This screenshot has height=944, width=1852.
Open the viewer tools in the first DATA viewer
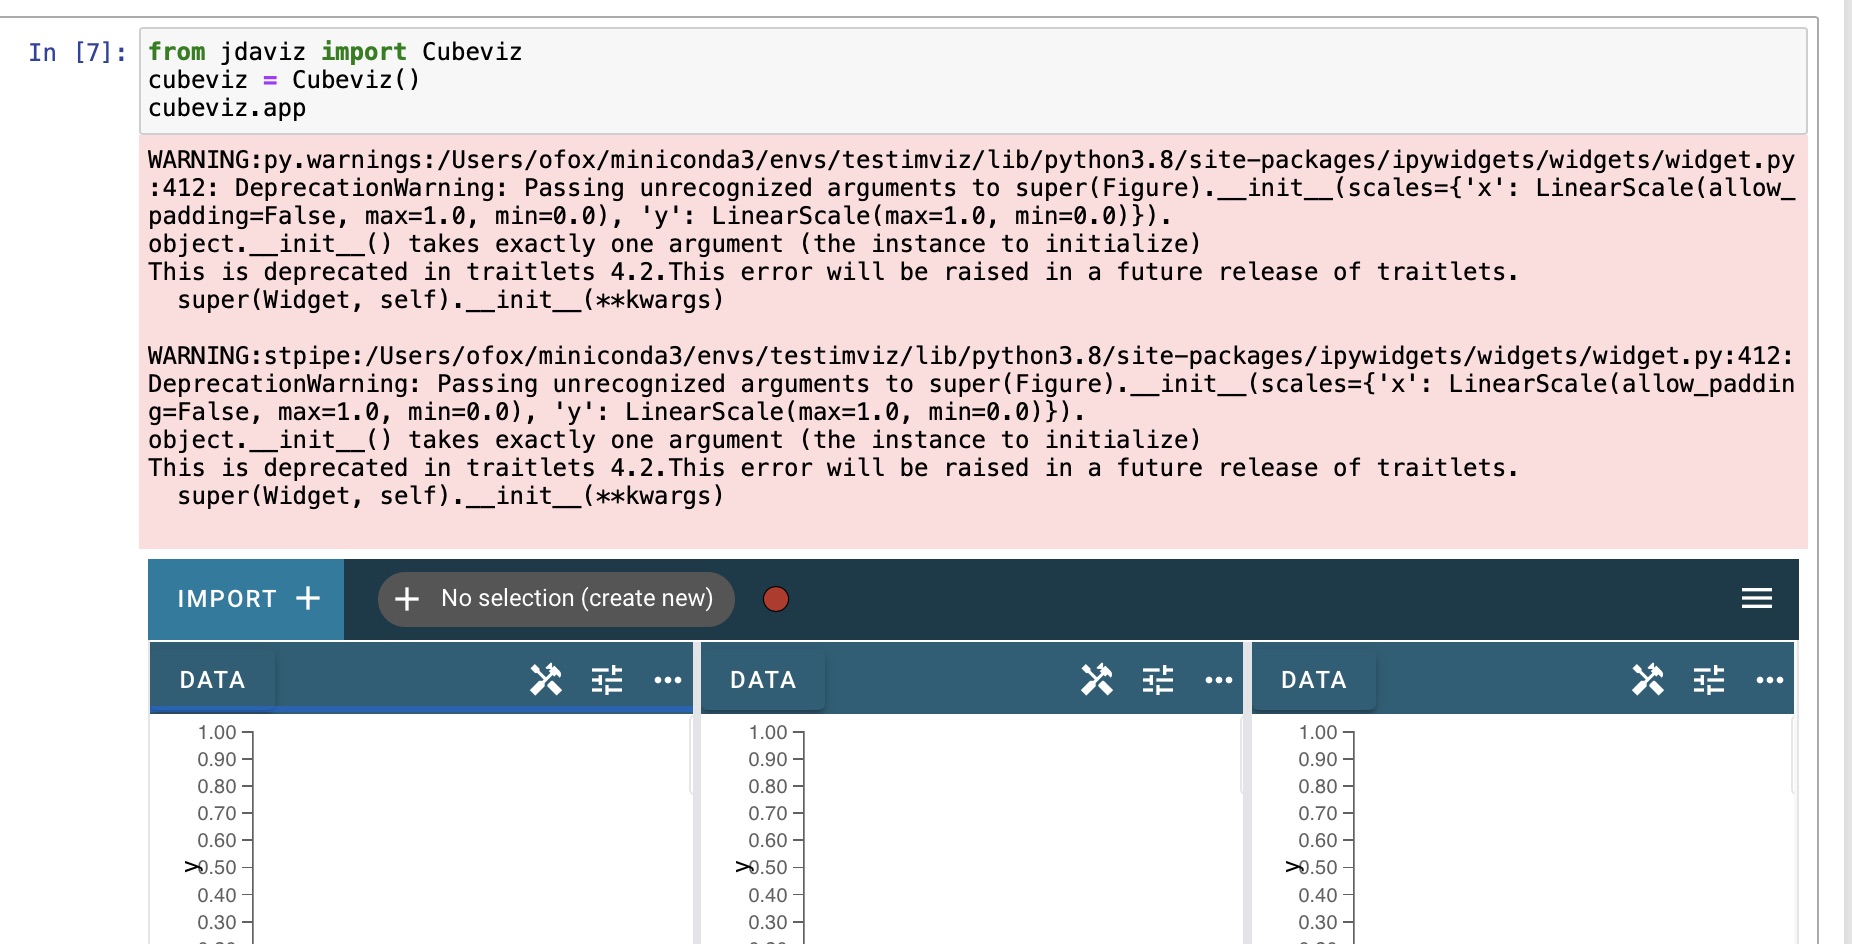click(546, 679)
